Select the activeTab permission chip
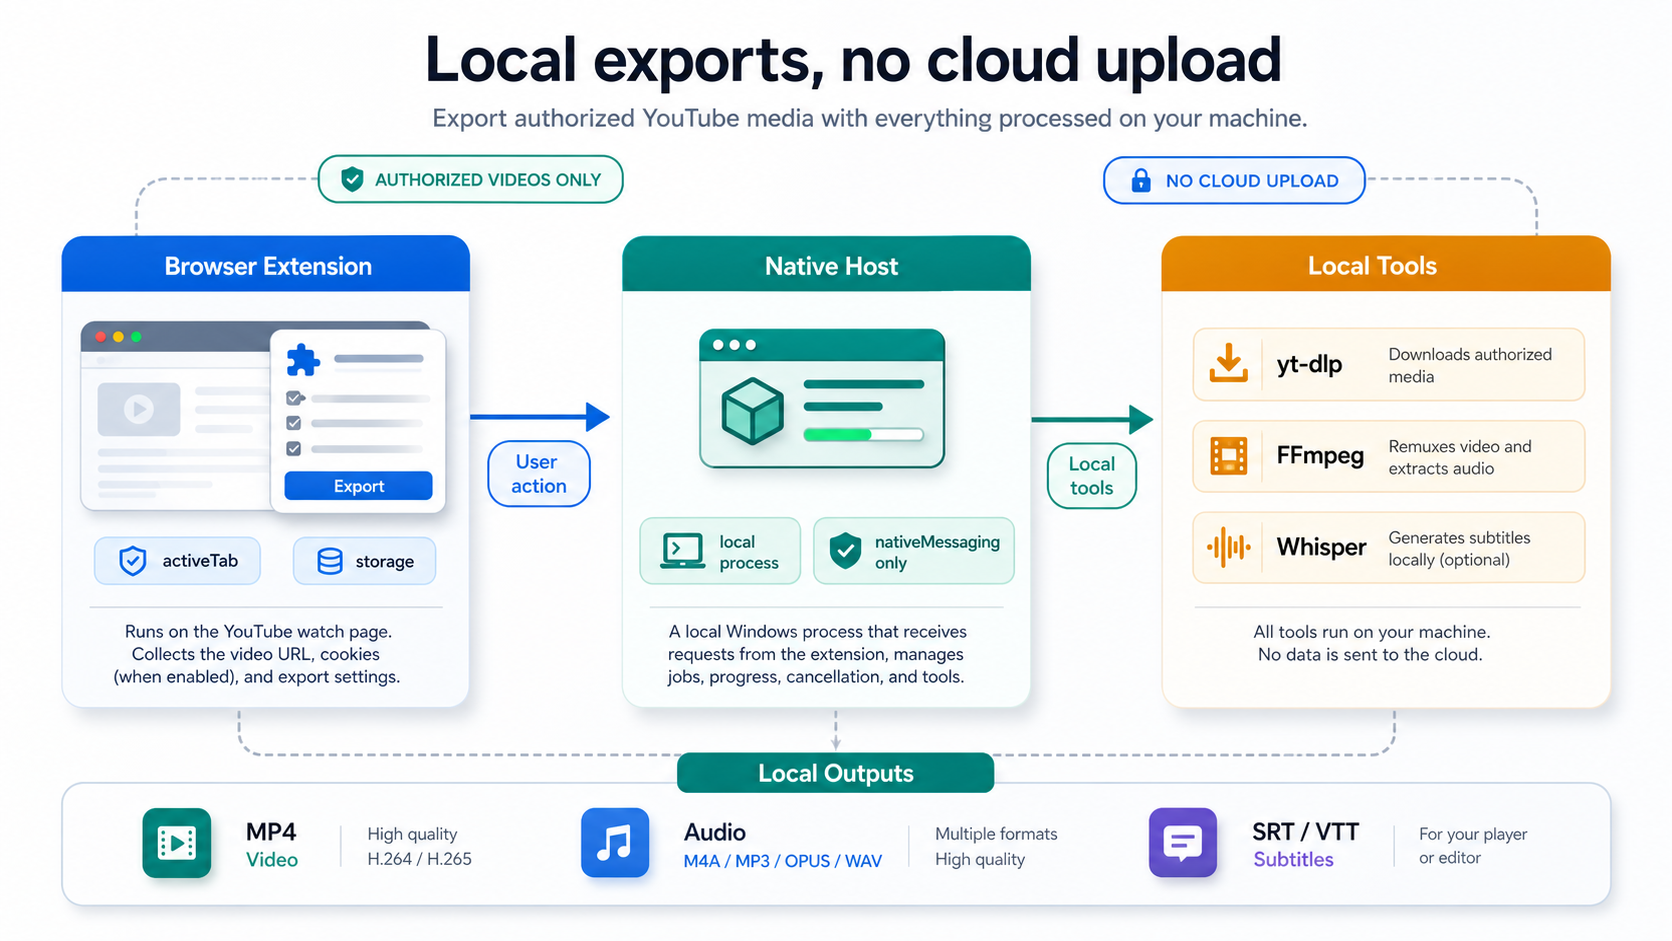The image size is (1672, 941). pos(178,561)
